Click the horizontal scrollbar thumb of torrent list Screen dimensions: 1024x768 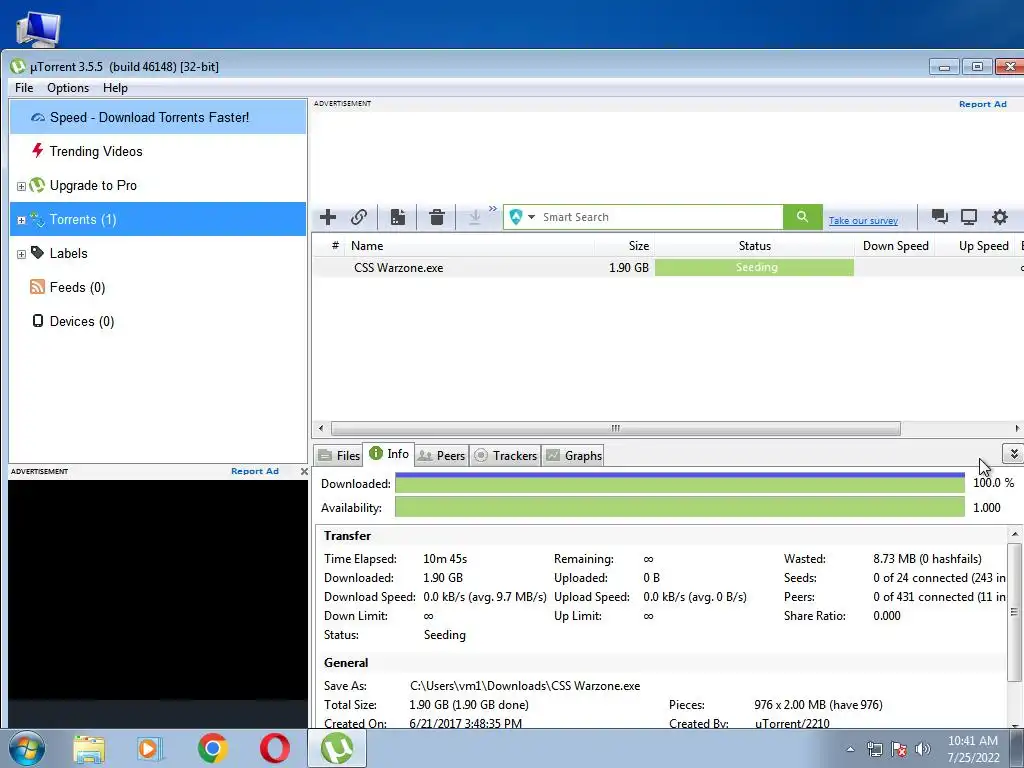pos(615,429)
